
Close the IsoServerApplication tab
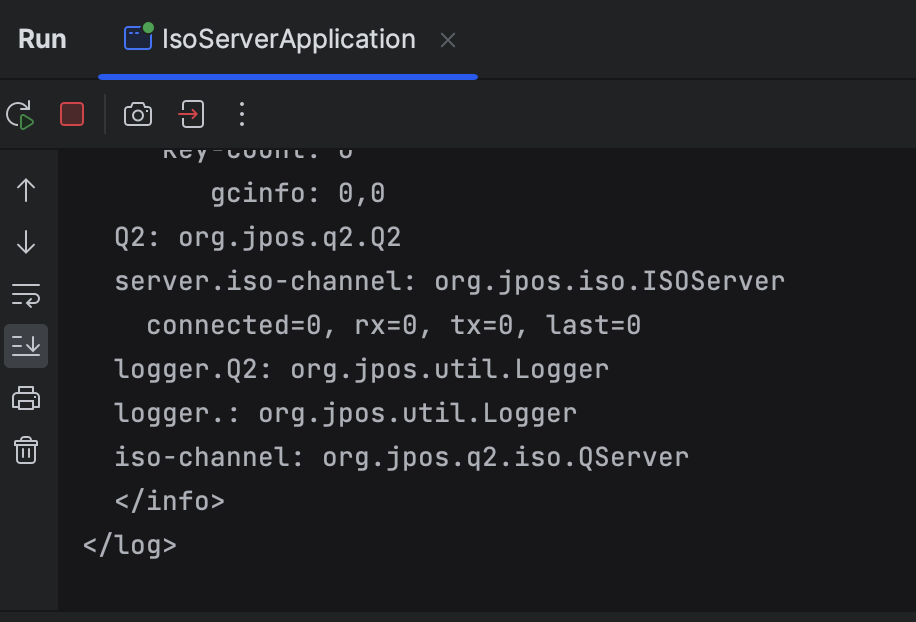(448, 40)
